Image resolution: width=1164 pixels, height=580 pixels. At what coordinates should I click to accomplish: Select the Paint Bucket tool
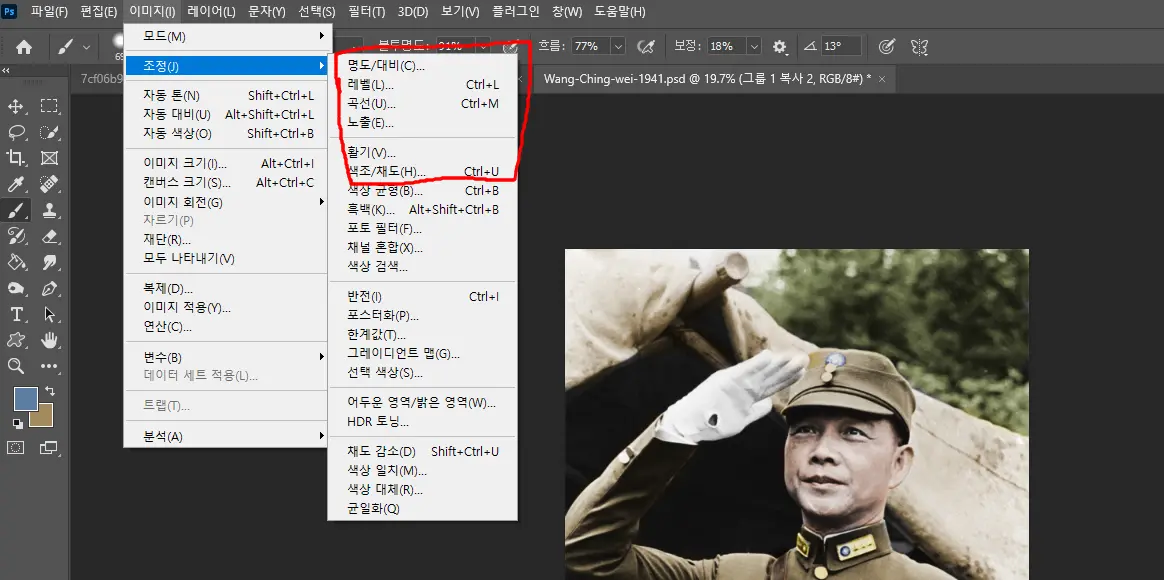16,262
